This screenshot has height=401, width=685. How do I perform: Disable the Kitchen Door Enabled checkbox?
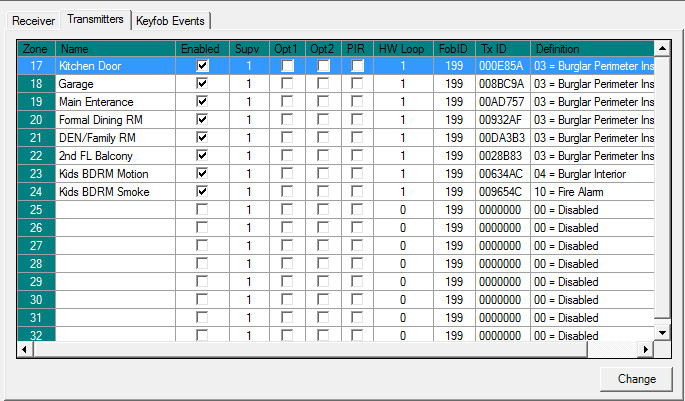(203, 66)
